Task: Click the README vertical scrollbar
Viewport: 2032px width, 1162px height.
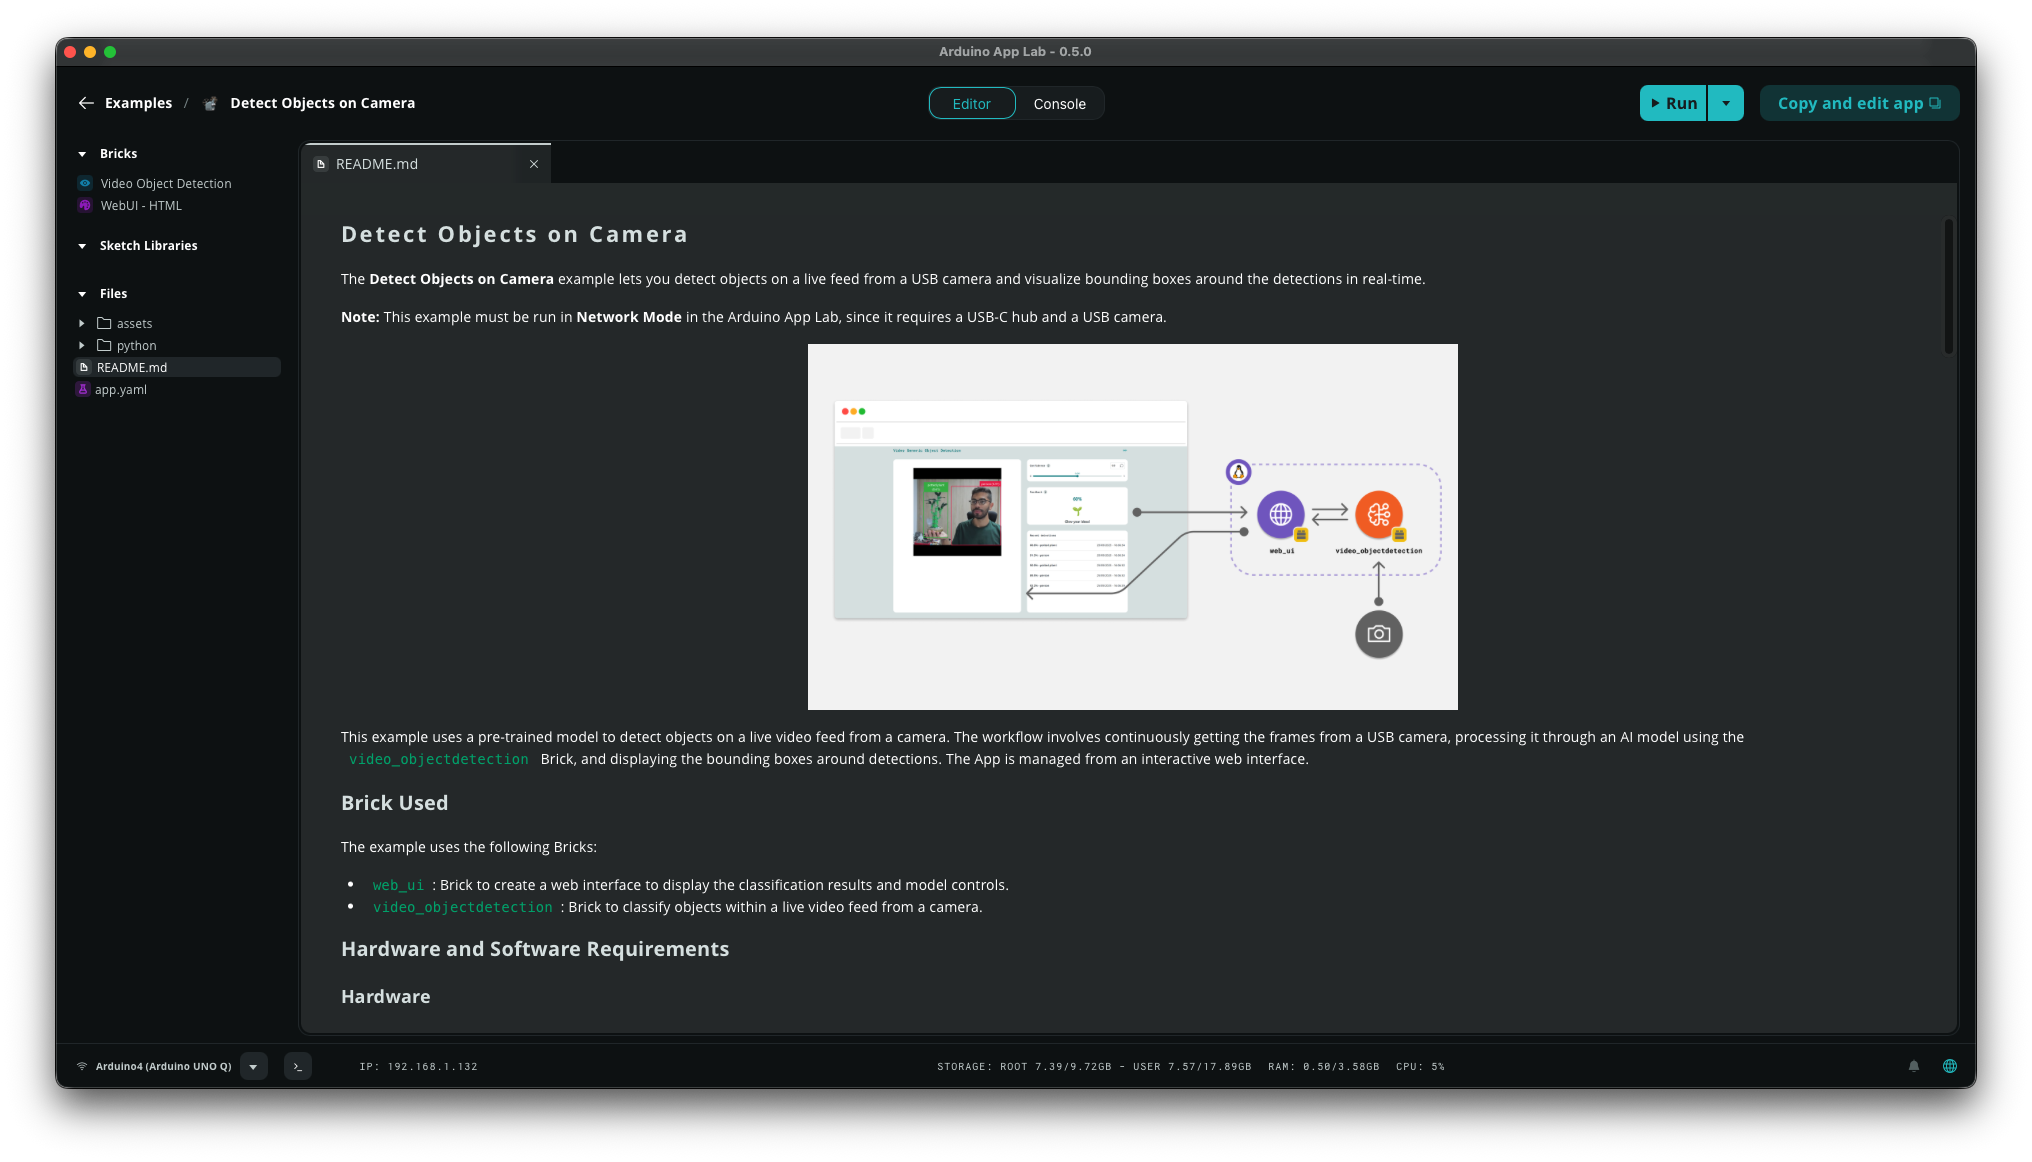Action: [1948, 286]
